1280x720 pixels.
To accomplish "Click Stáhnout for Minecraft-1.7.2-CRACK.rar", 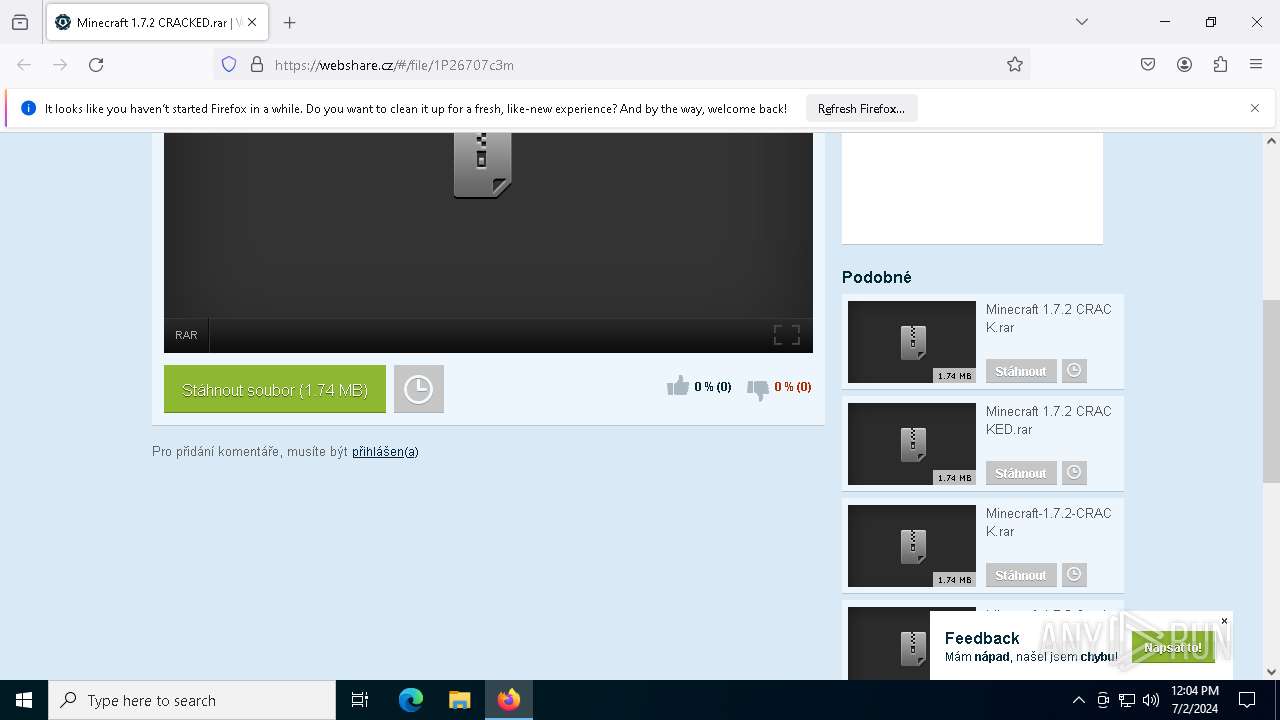I will pyautogui.click(x=1021, y=575).
